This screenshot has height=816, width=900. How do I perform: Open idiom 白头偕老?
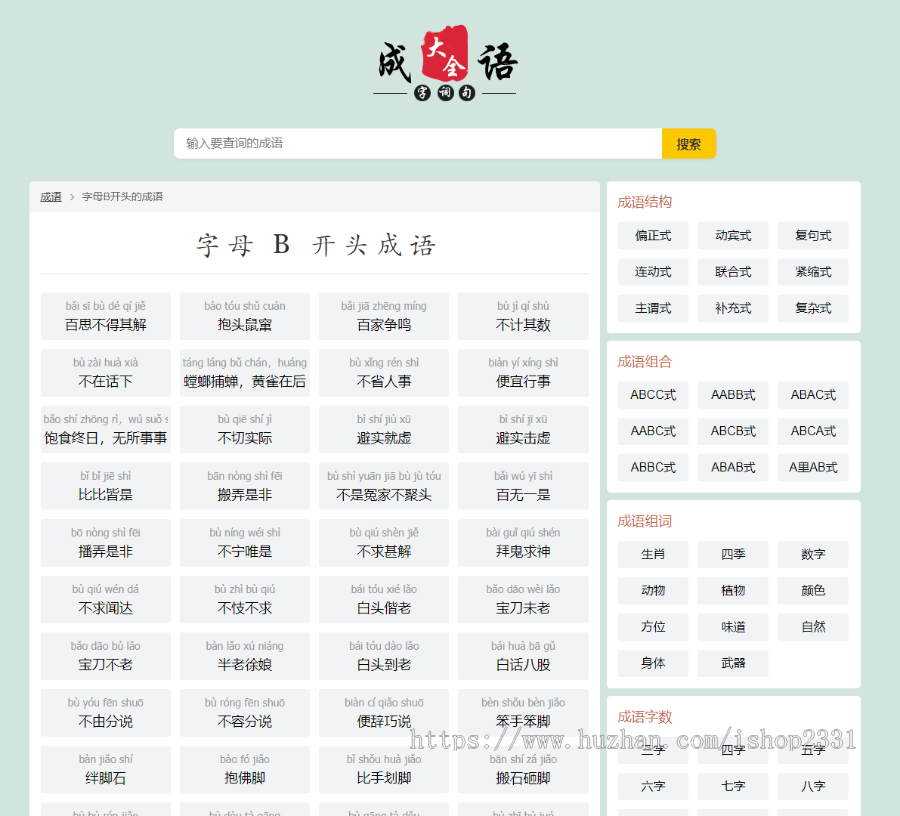click(384, 600)
